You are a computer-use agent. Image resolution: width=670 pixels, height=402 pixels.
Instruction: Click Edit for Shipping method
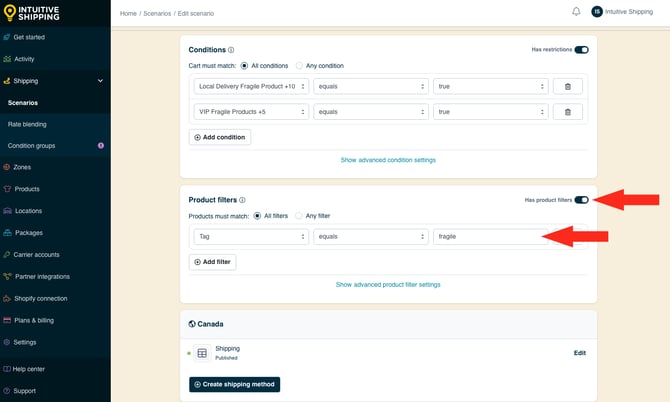(x=579, y=353)
